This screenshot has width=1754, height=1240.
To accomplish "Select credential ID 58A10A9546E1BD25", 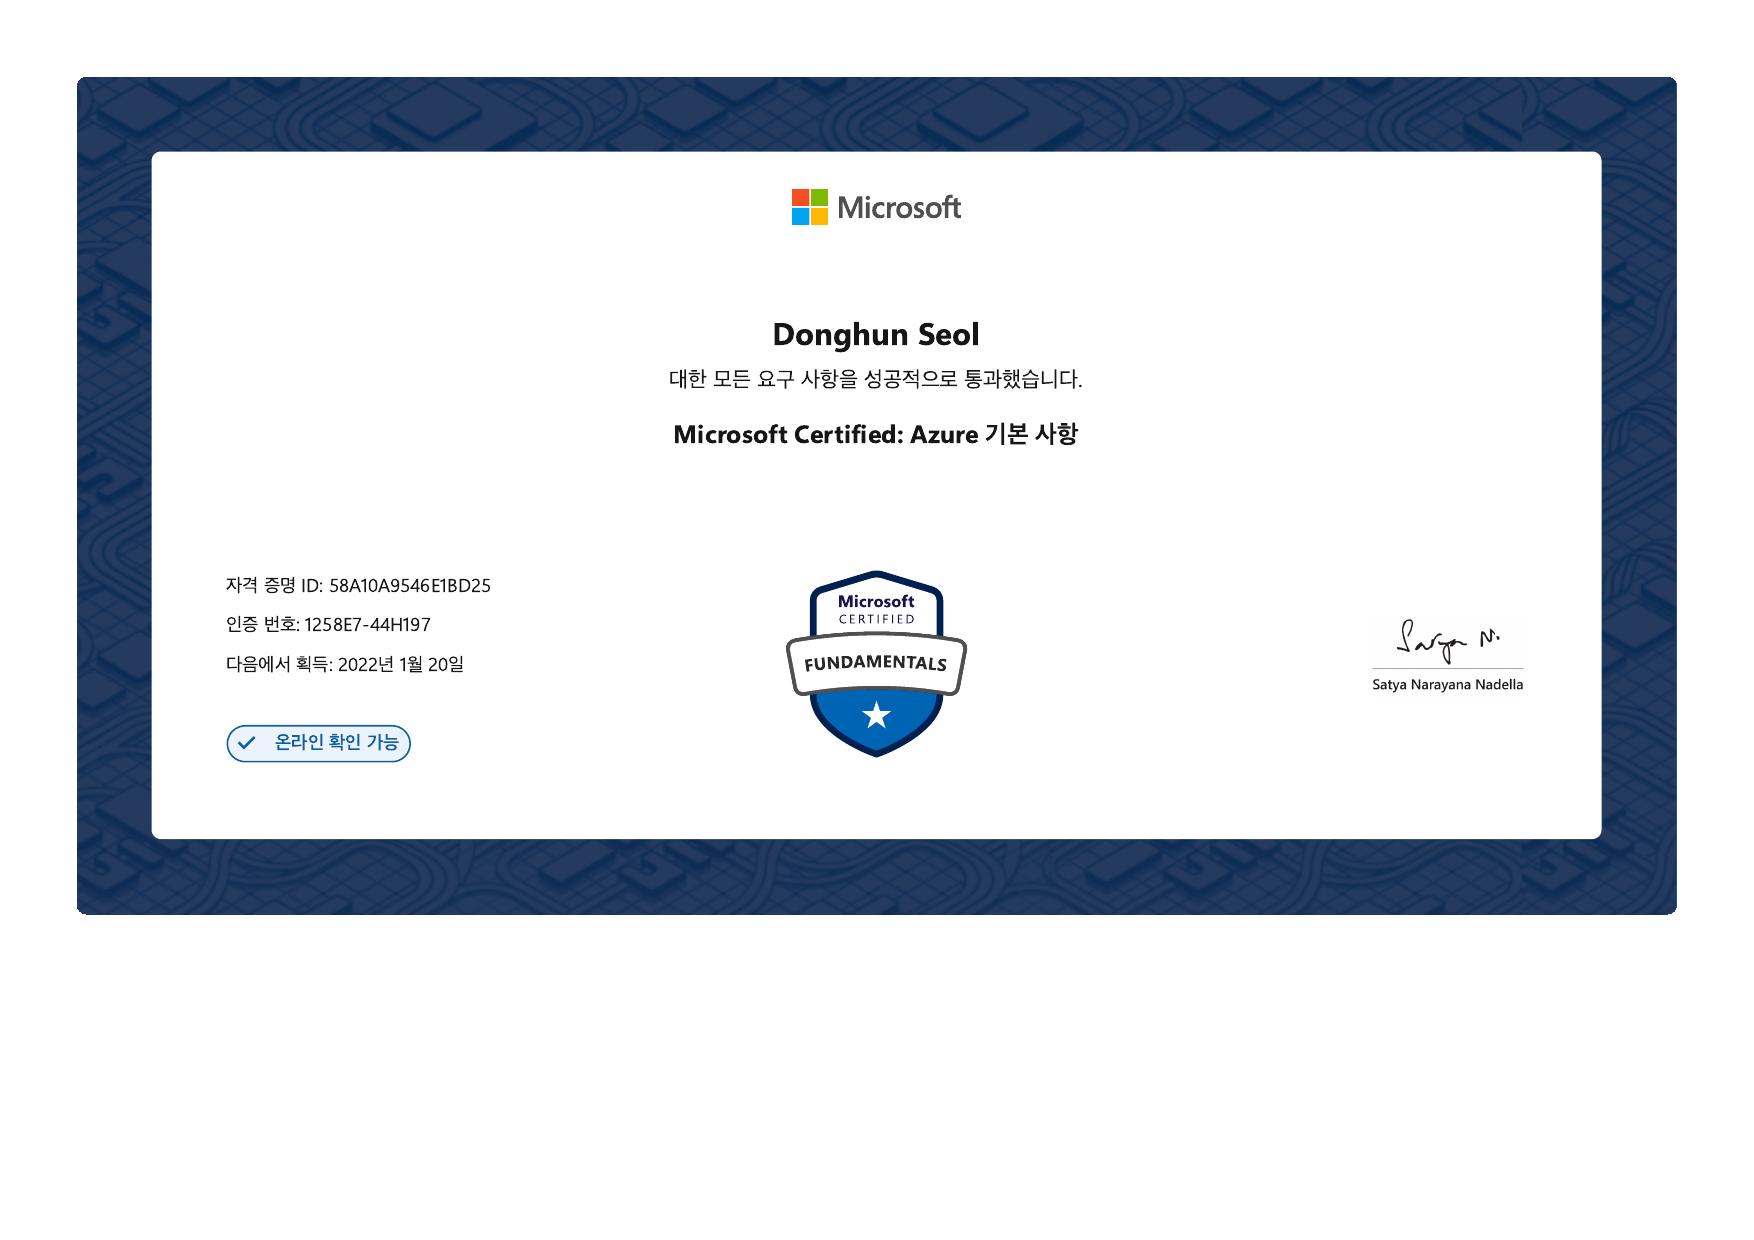I will [409, 586].
